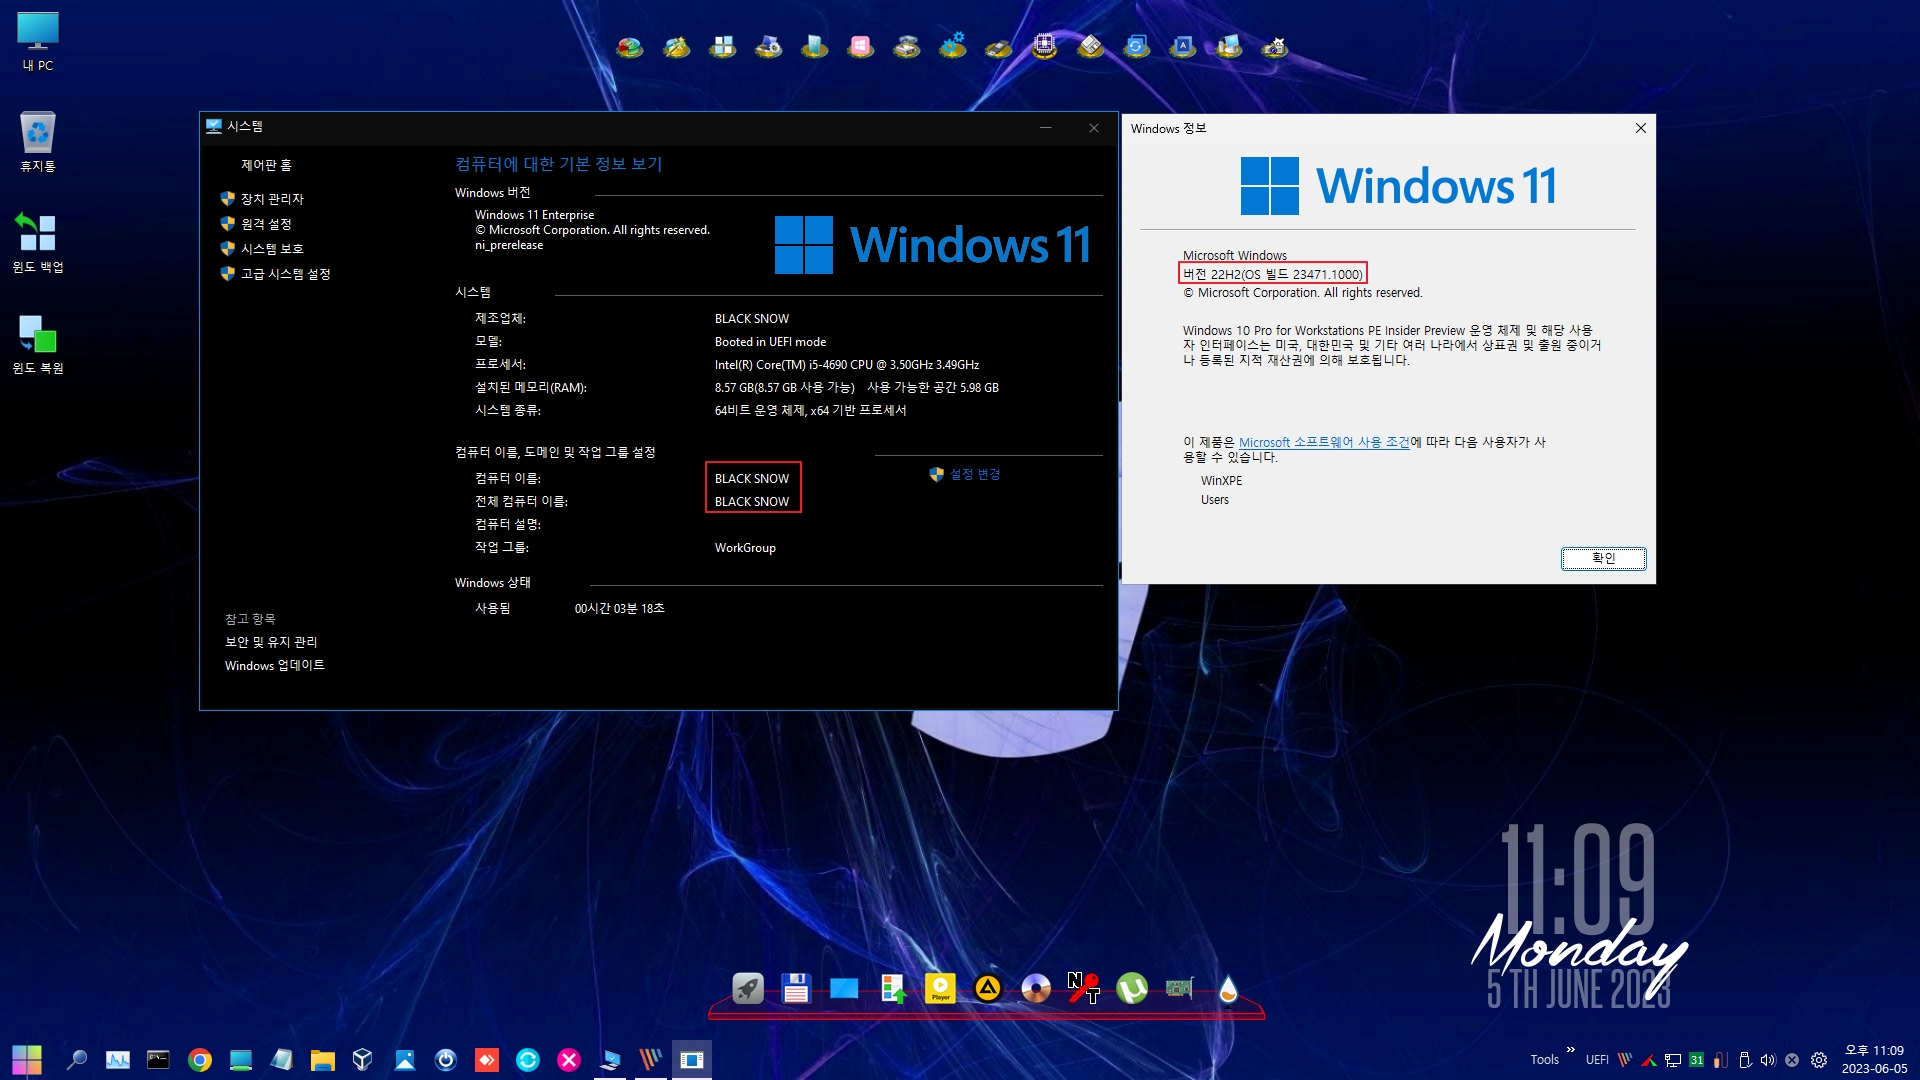This screenshot has height=1080, width=1920.
Task: Click the blue gears icon in top dock
Action: [x=952, y=46]
